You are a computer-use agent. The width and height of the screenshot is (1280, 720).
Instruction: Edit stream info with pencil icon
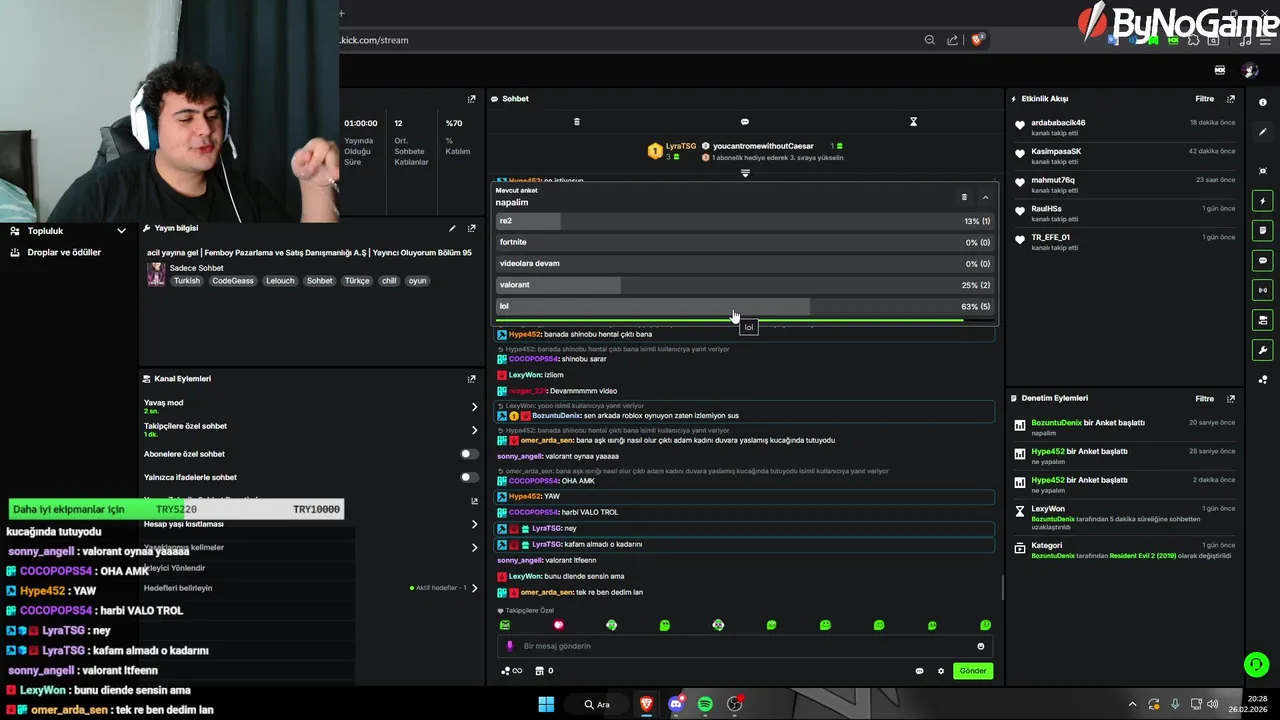(452, 228)
